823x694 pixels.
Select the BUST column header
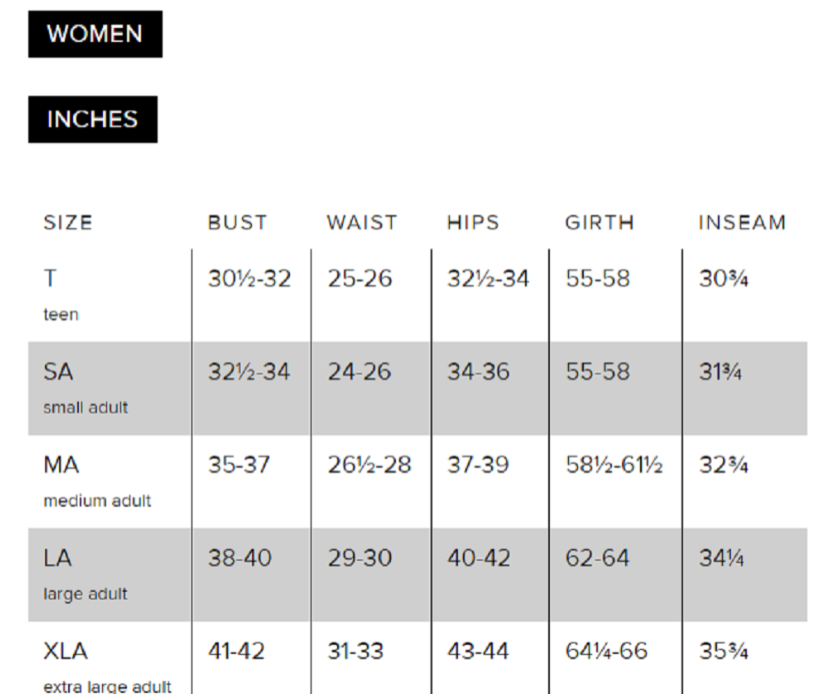point(237,223)
